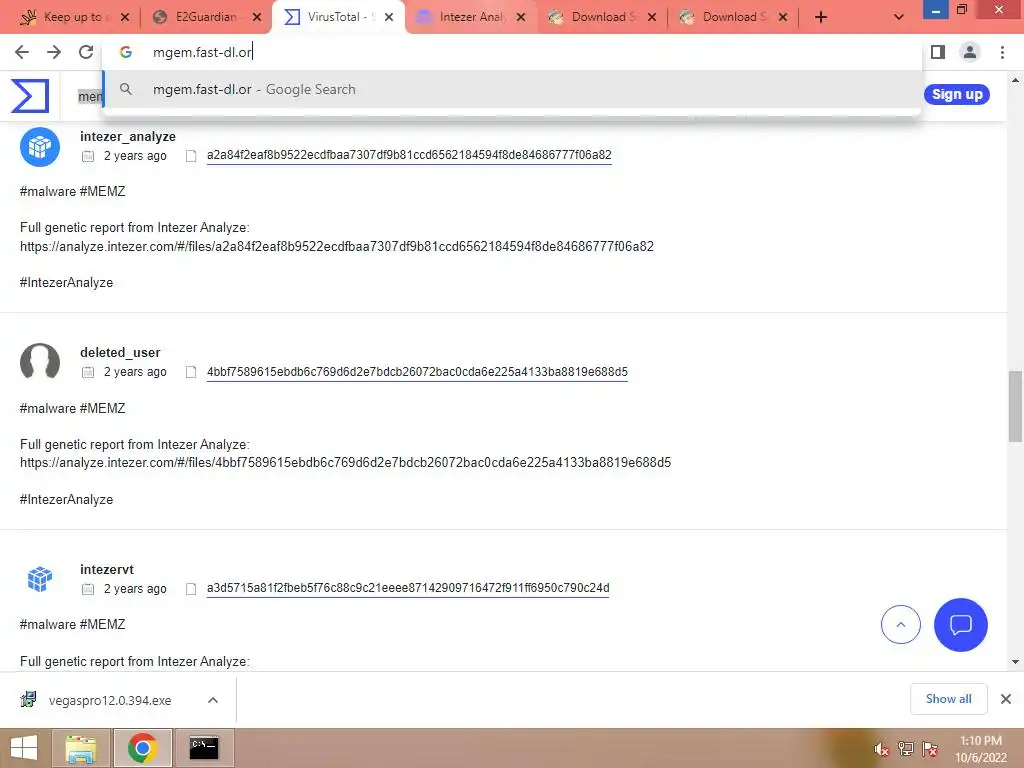This screenshot has height=768, width=1024.
Task: Click the taskbar clock showing 1:10 PM
Action: pyautogui.click(x=981, y=741)
